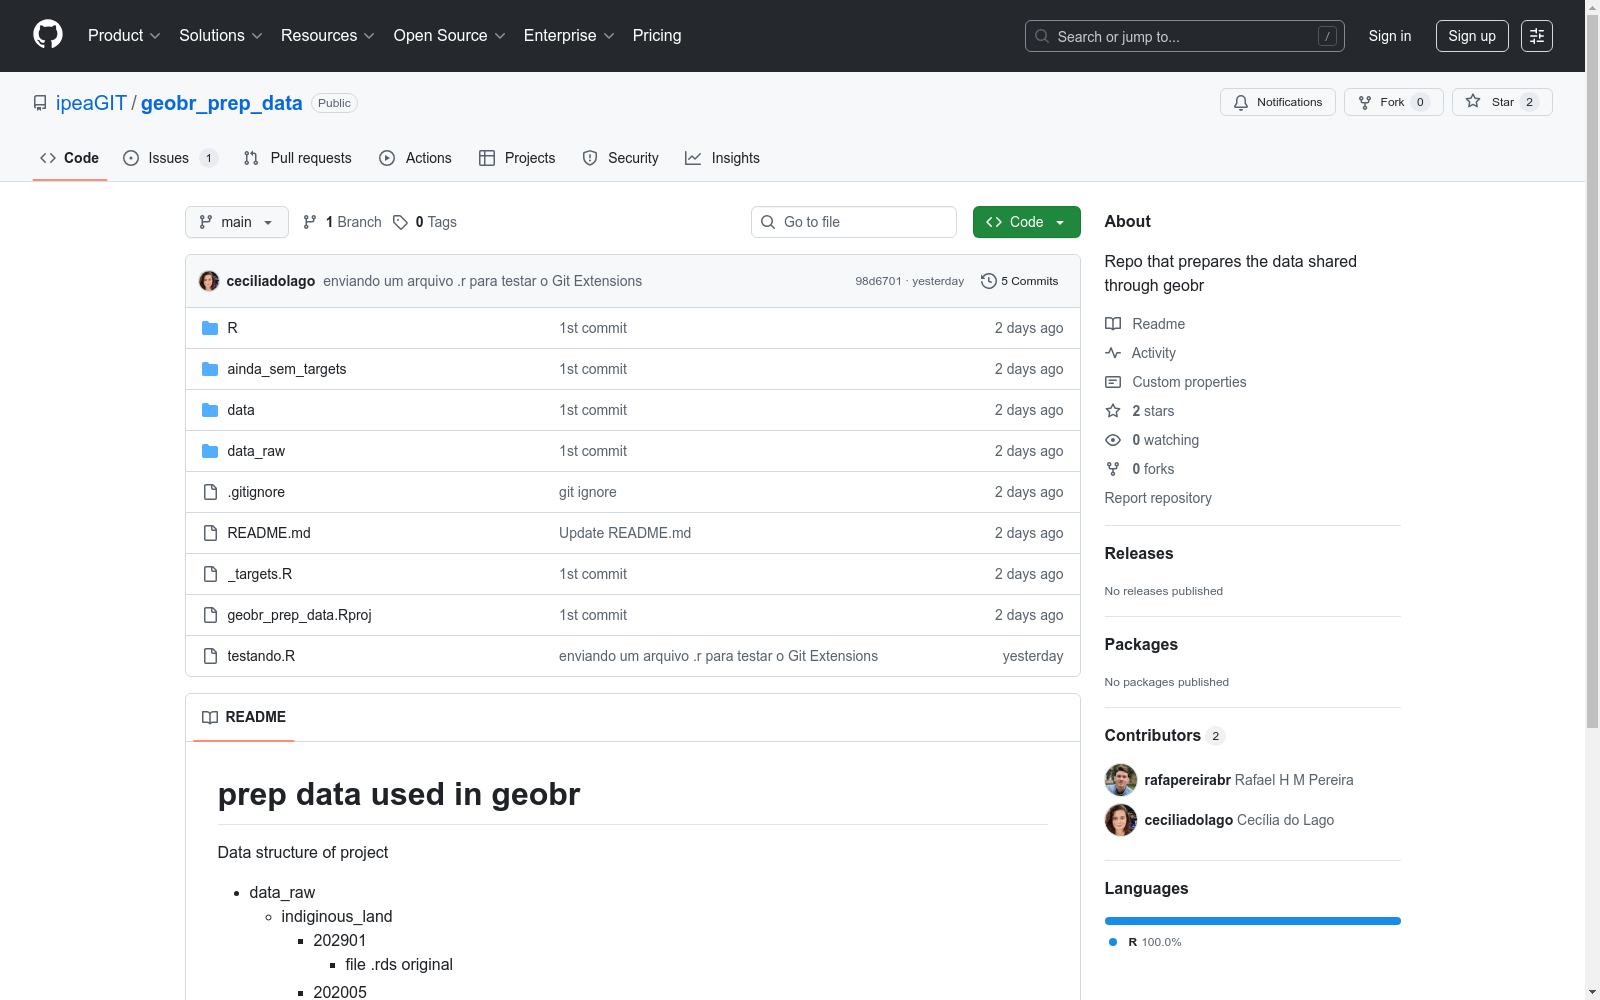This screenshot has height=1000, width=1600.
Task: Open commit hash 98d6701
Action: tap(878, 281)
